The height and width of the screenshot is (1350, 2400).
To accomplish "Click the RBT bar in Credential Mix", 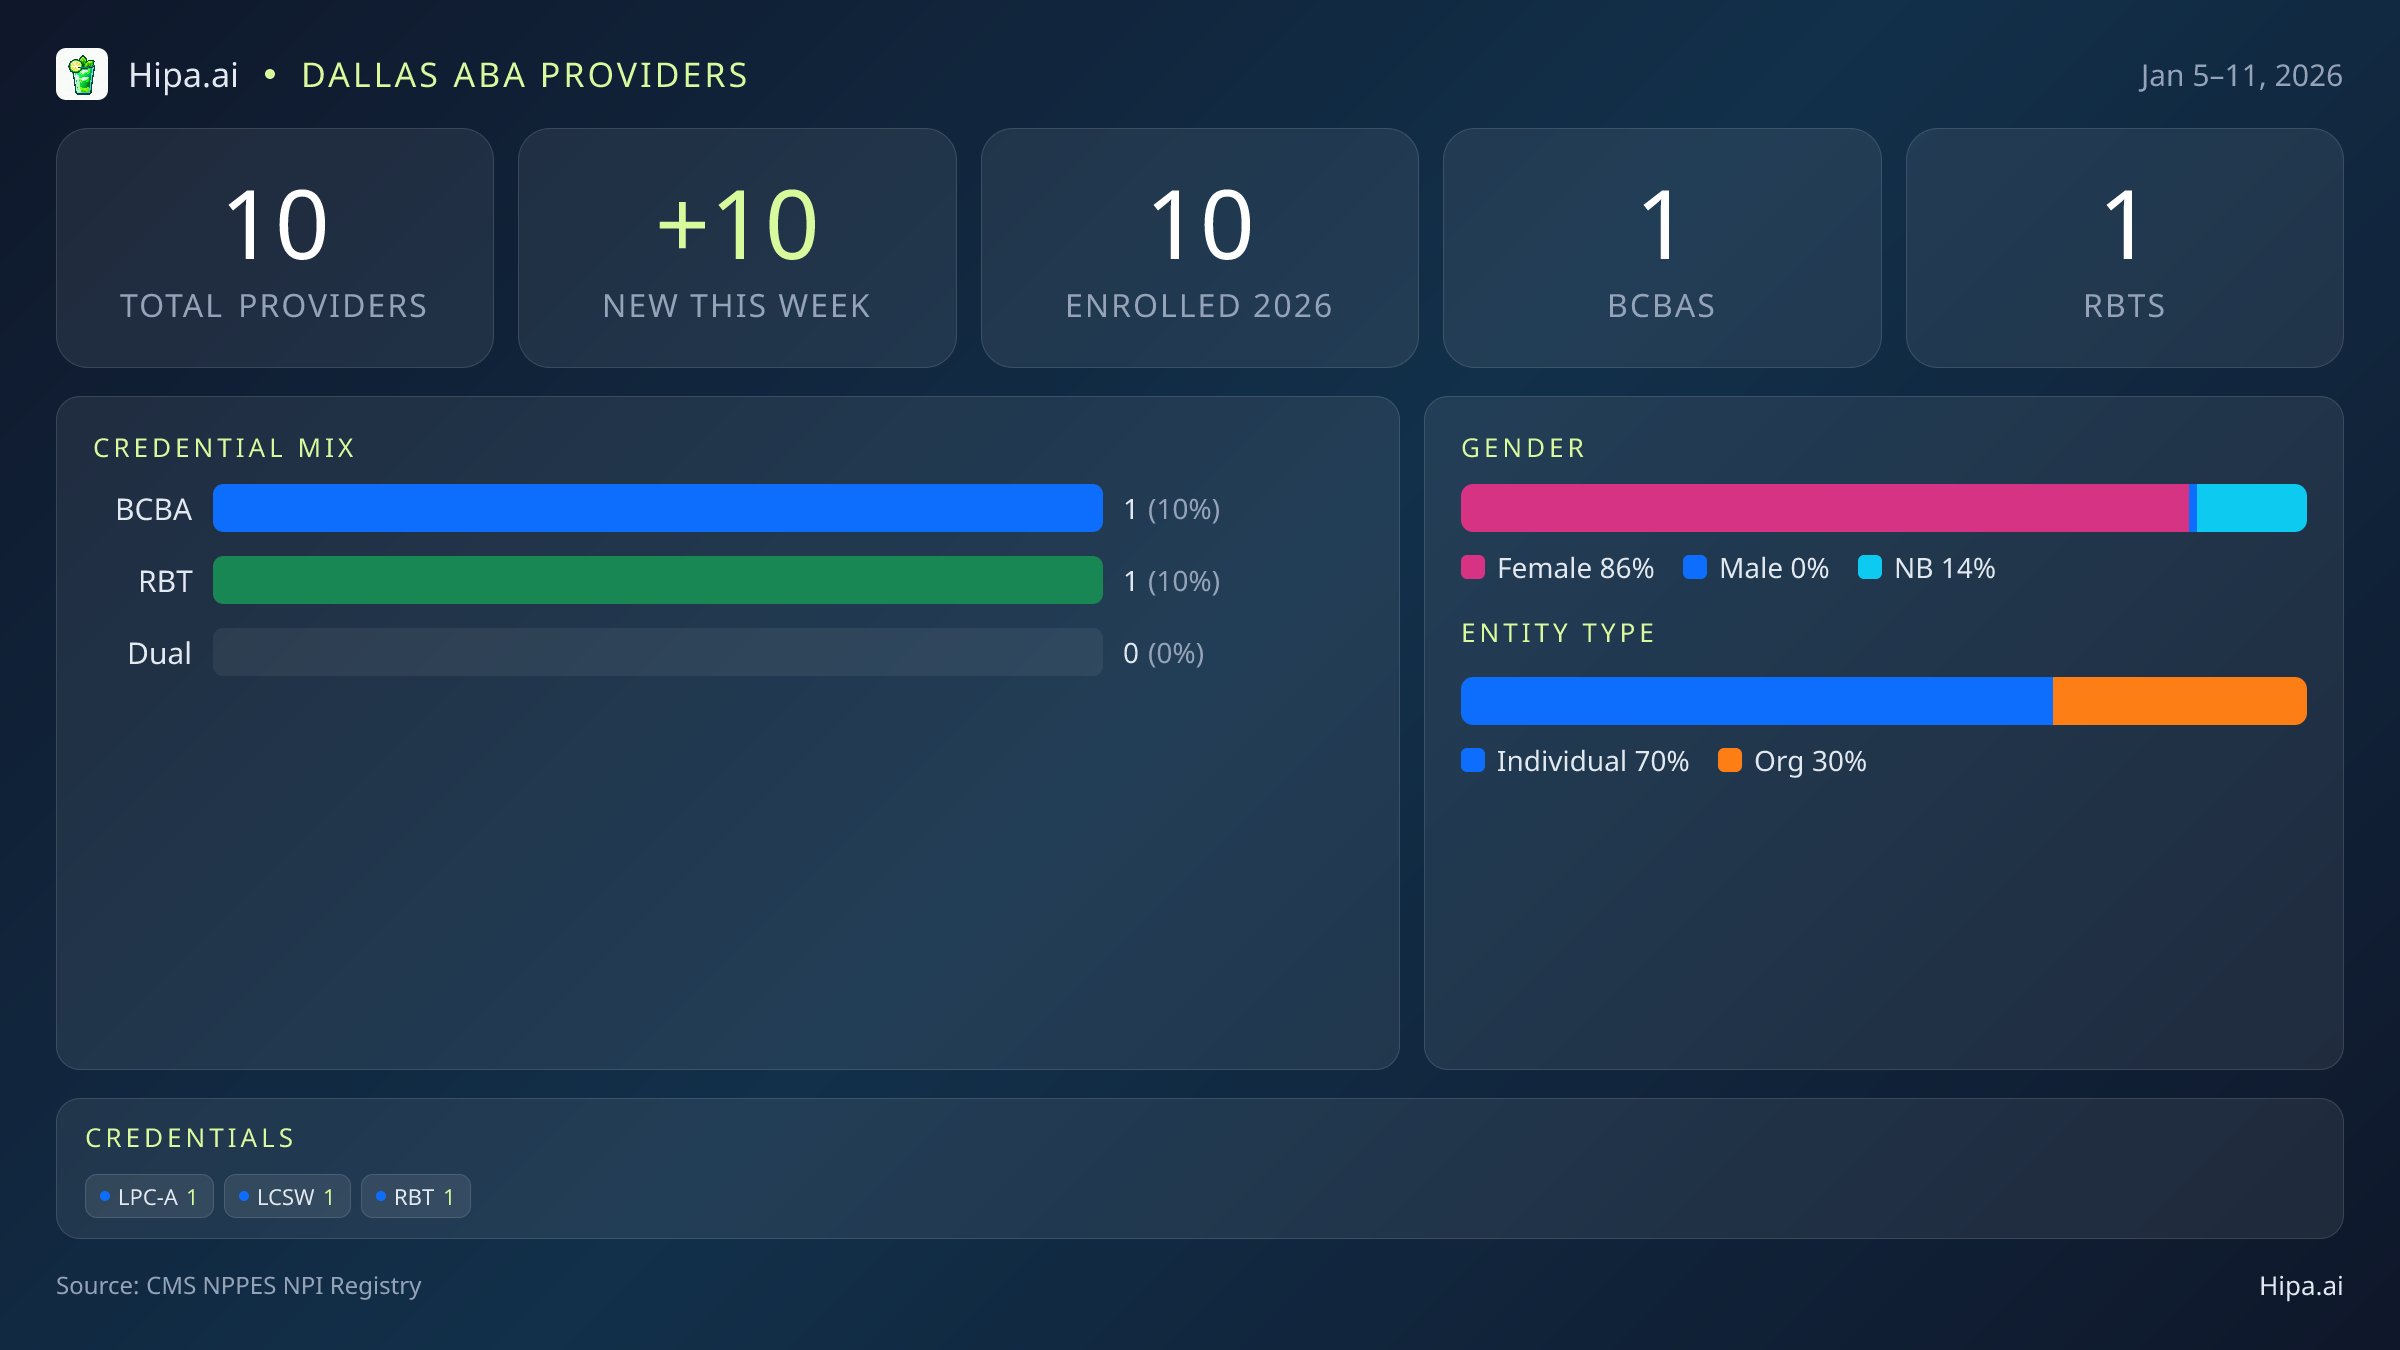I will 658,580.
